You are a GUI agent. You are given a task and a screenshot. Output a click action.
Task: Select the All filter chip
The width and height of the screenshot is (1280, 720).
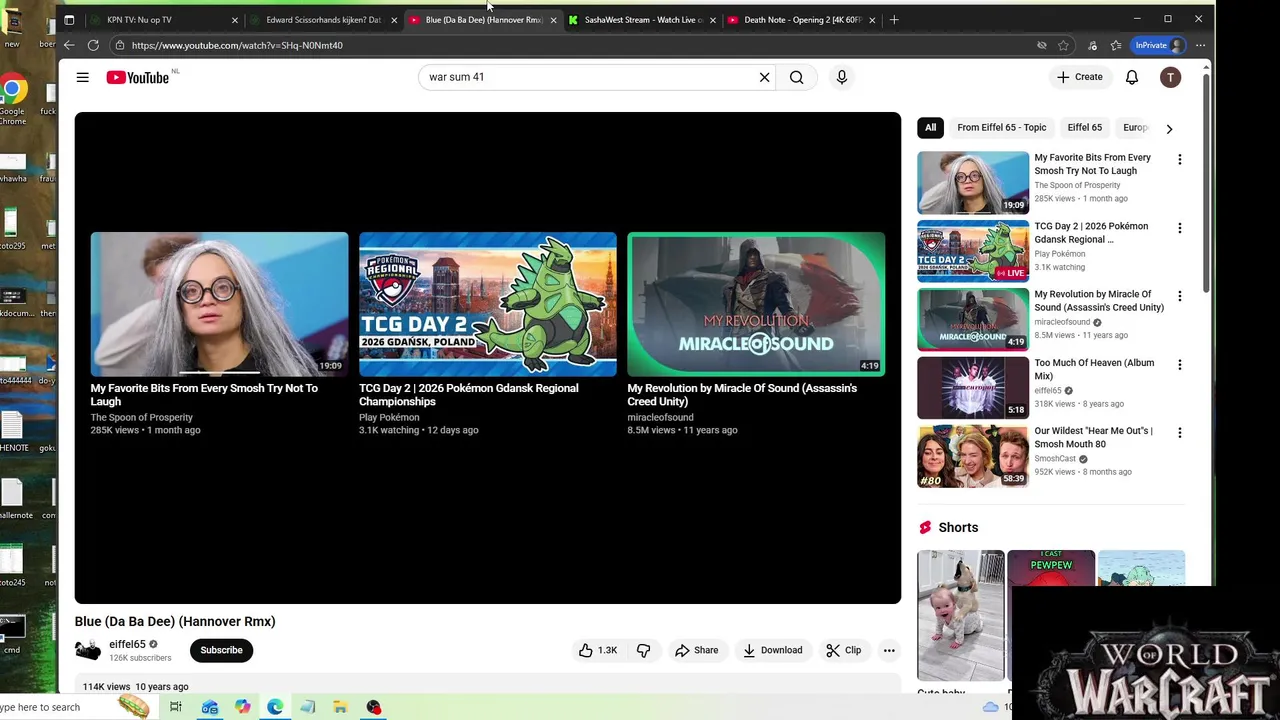930,128
